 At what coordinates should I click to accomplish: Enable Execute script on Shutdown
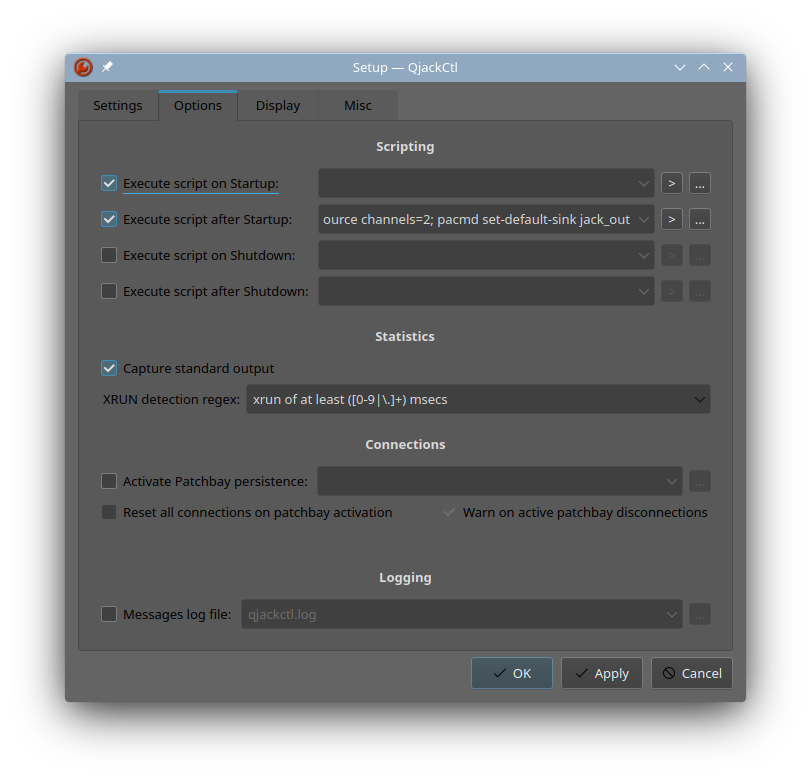pos(109,255)
